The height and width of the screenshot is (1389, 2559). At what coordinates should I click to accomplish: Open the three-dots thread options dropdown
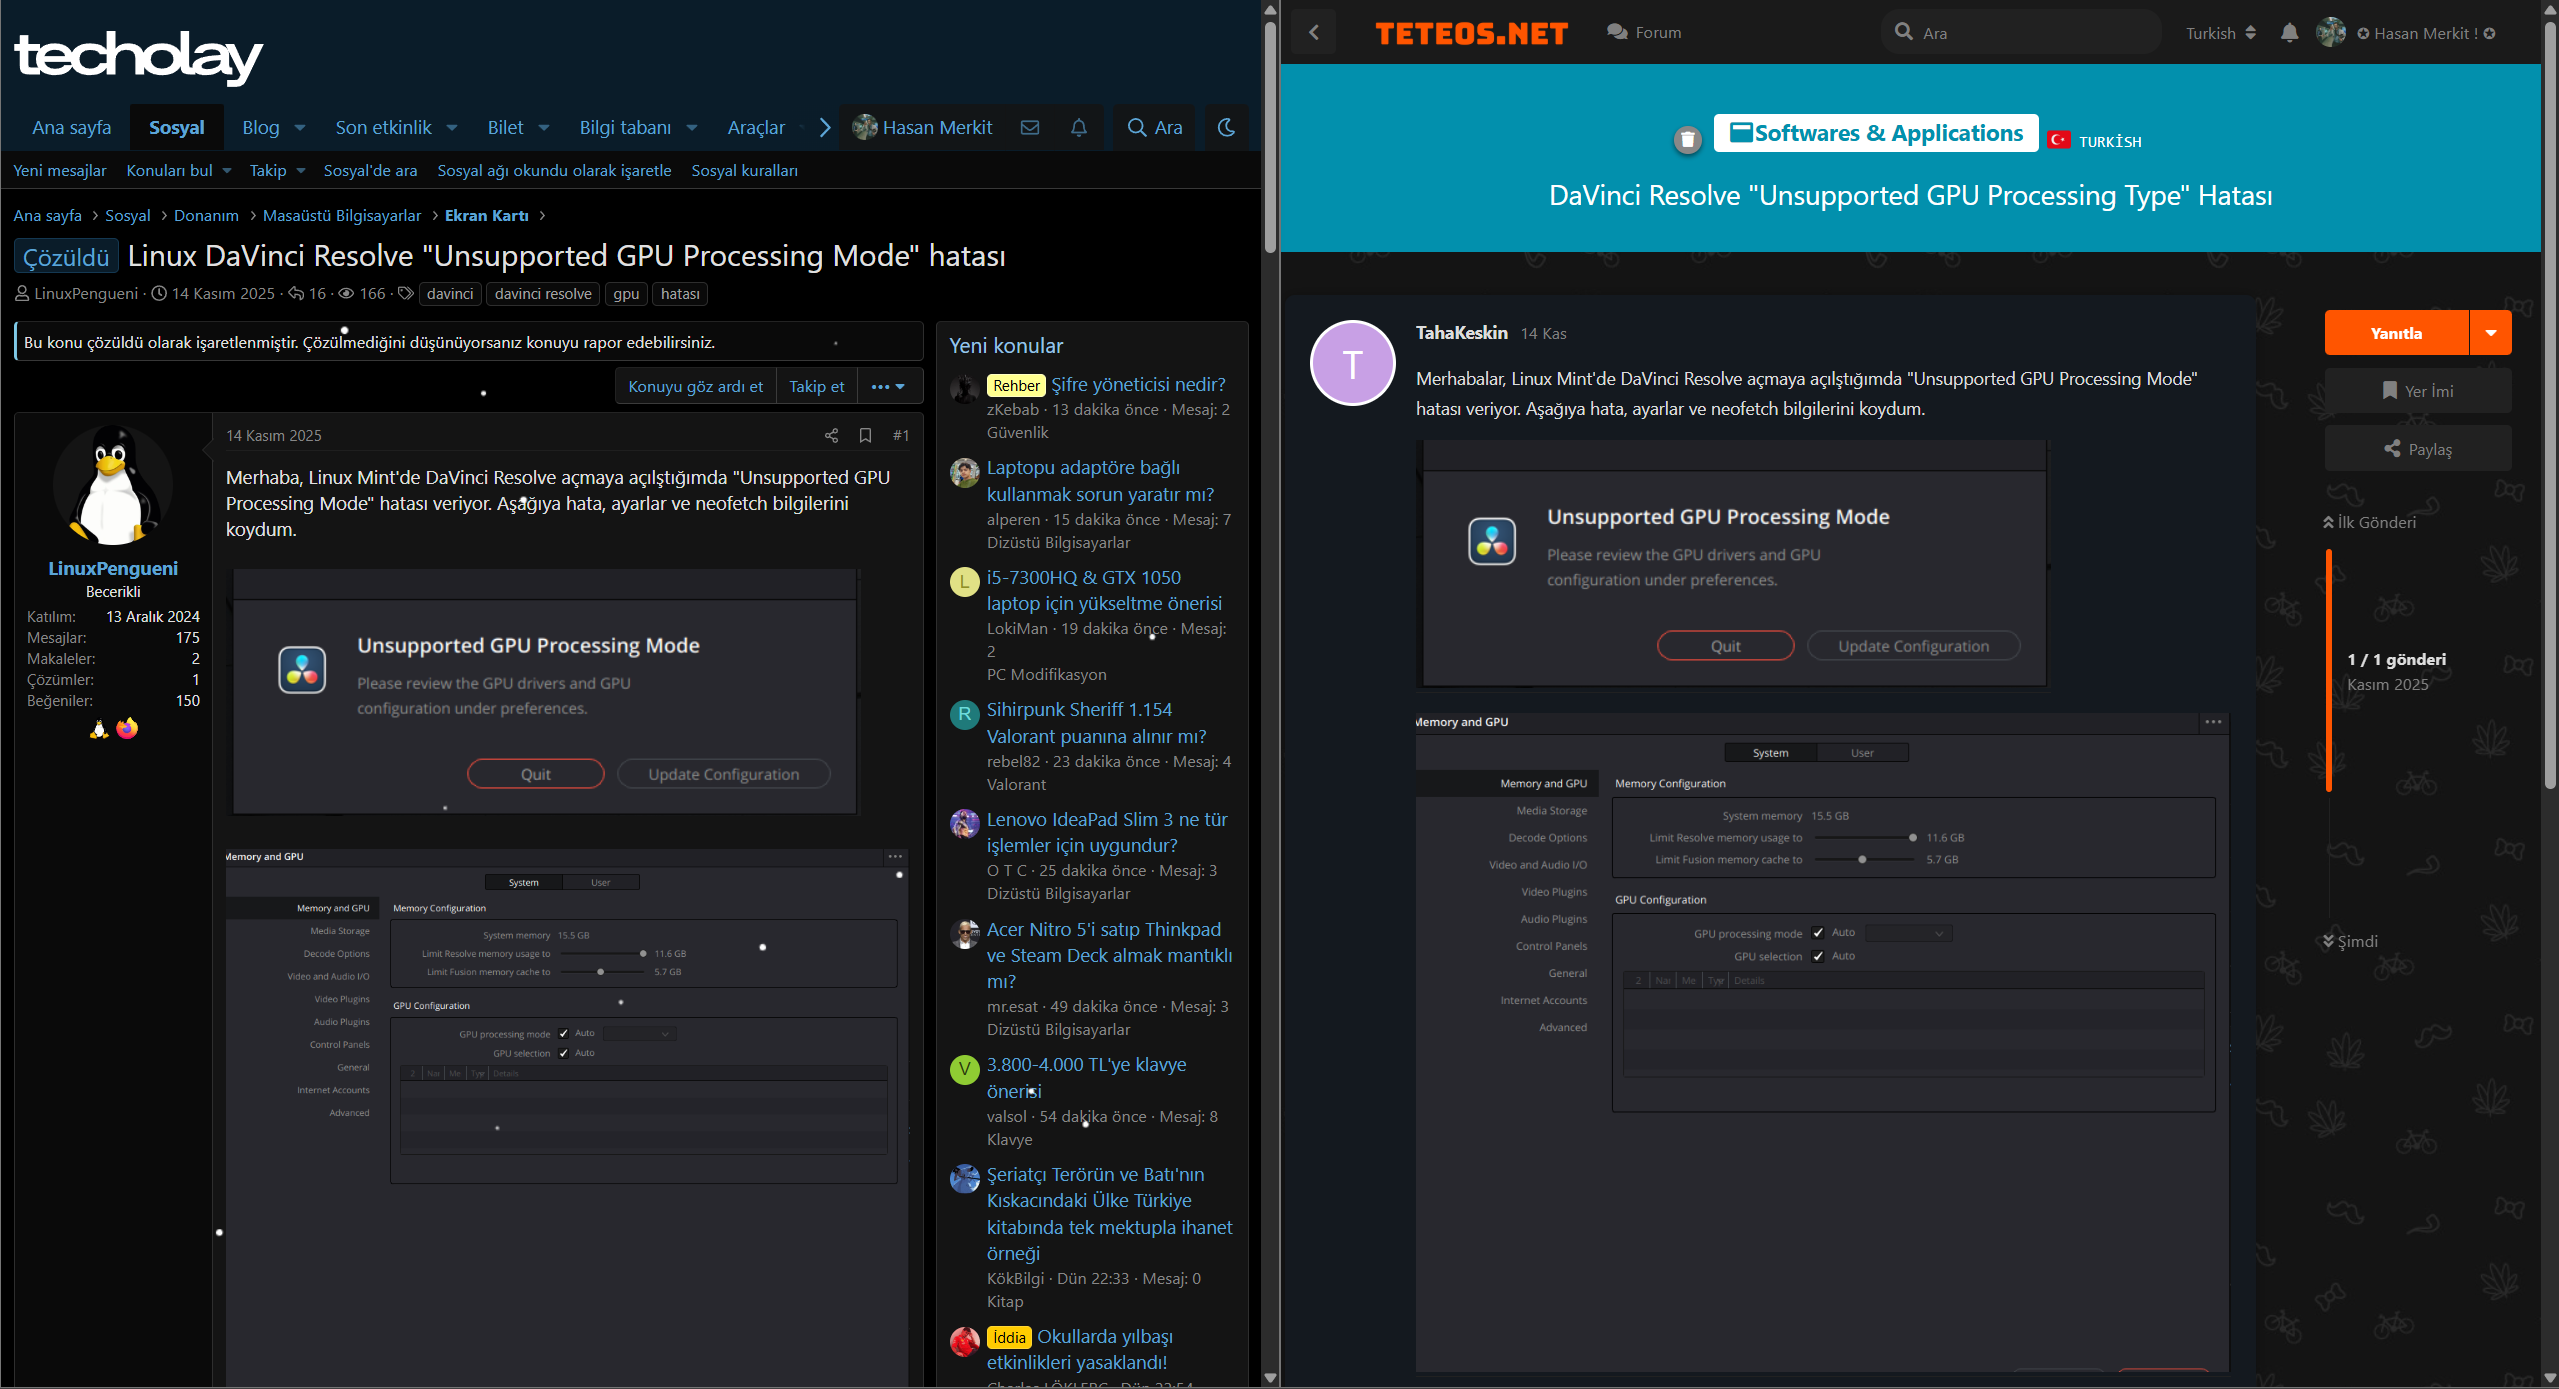[x=888, y=387]
